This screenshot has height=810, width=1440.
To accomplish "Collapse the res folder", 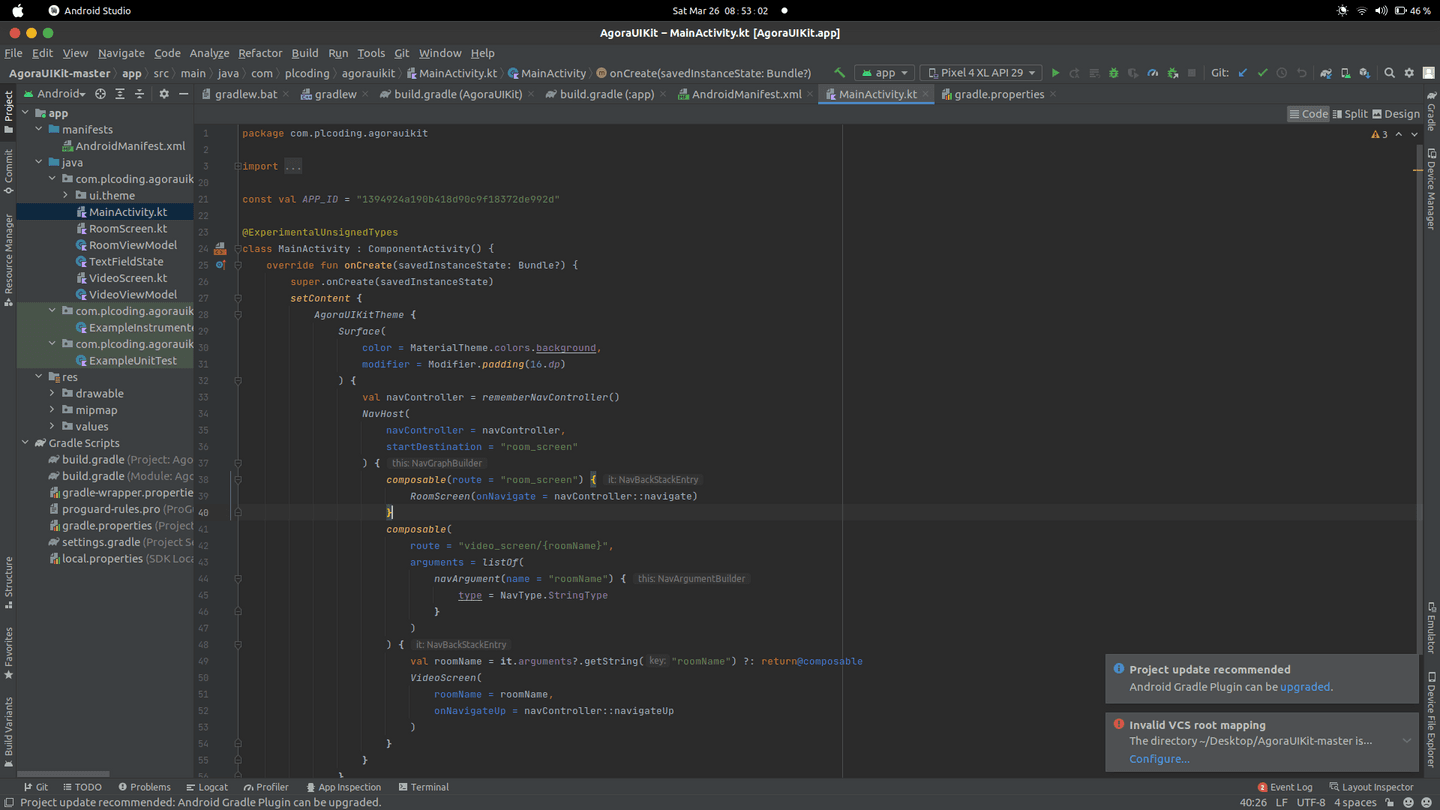I will (x=39, y=377).
